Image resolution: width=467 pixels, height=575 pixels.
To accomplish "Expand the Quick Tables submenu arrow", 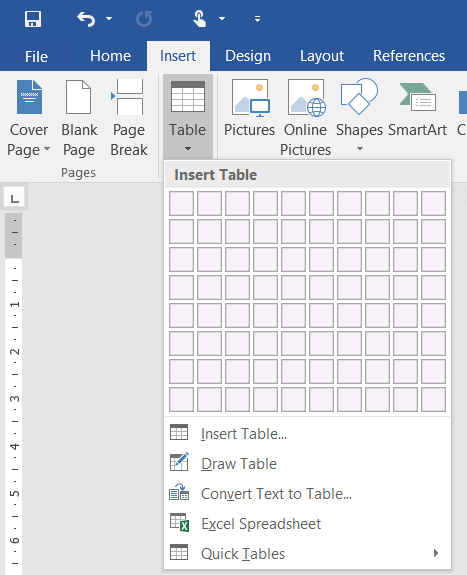I will coord(436,553).
